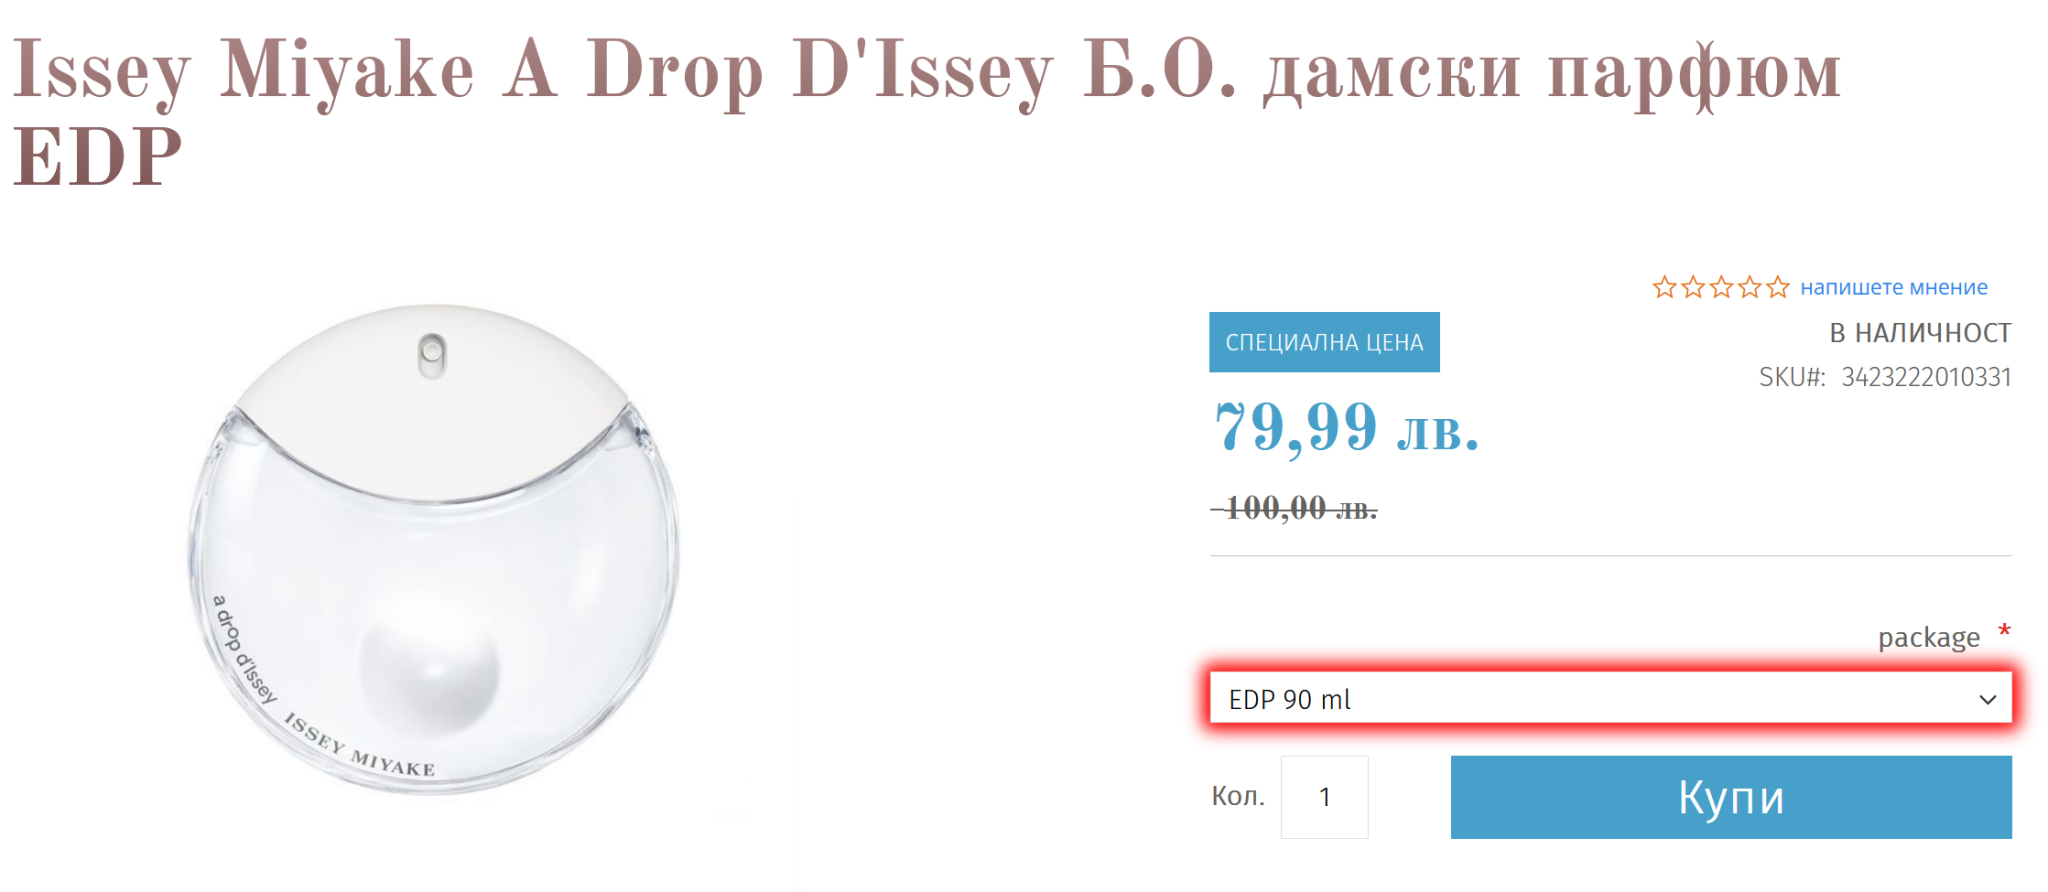Click the second rating star
This screenshot has width=2048, height=892.
tap(1693, 288)
